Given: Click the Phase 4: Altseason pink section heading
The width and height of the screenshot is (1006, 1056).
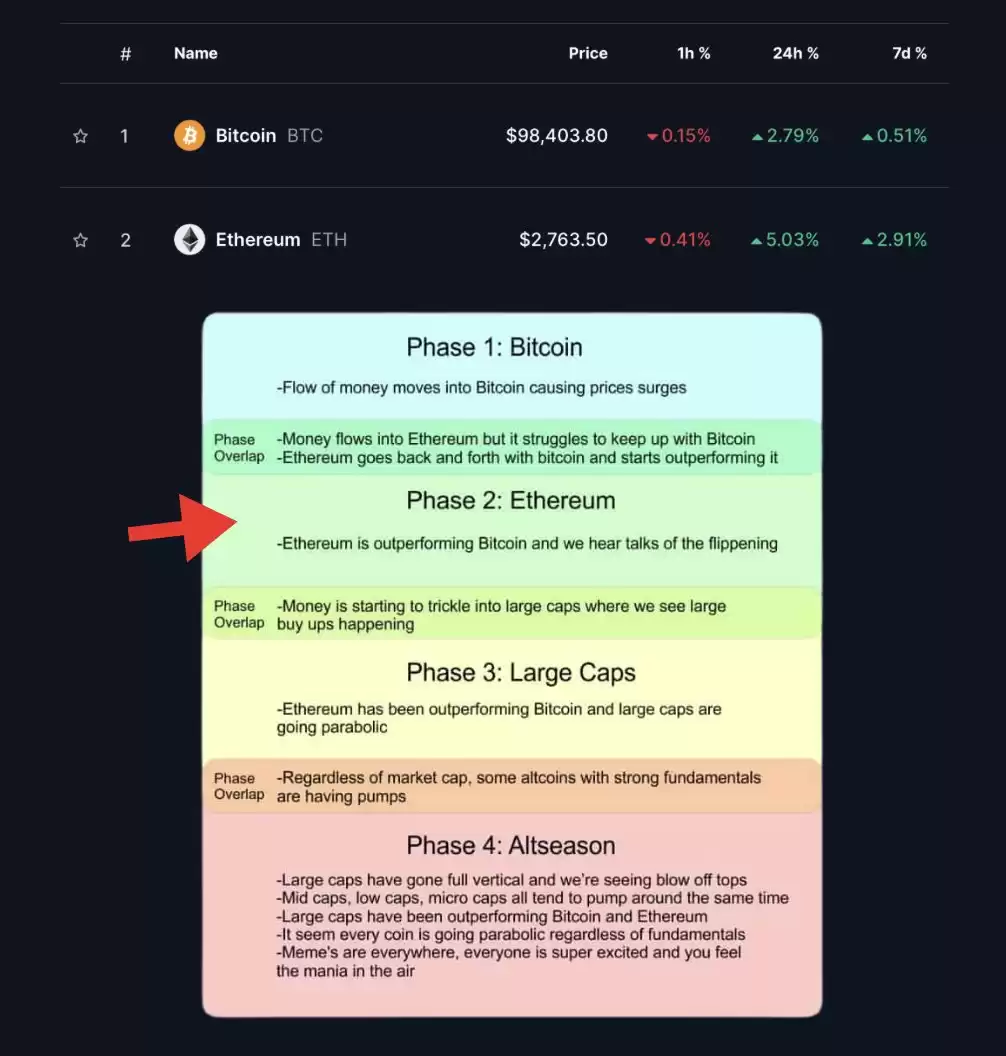Looking at the screenshot, I should 511,845.
